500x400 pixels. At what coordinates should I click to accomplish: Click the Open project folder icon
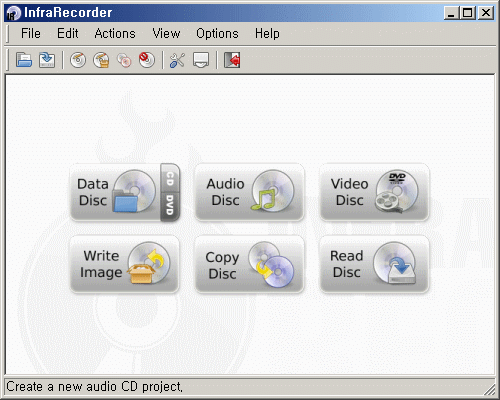pos(24,60)
